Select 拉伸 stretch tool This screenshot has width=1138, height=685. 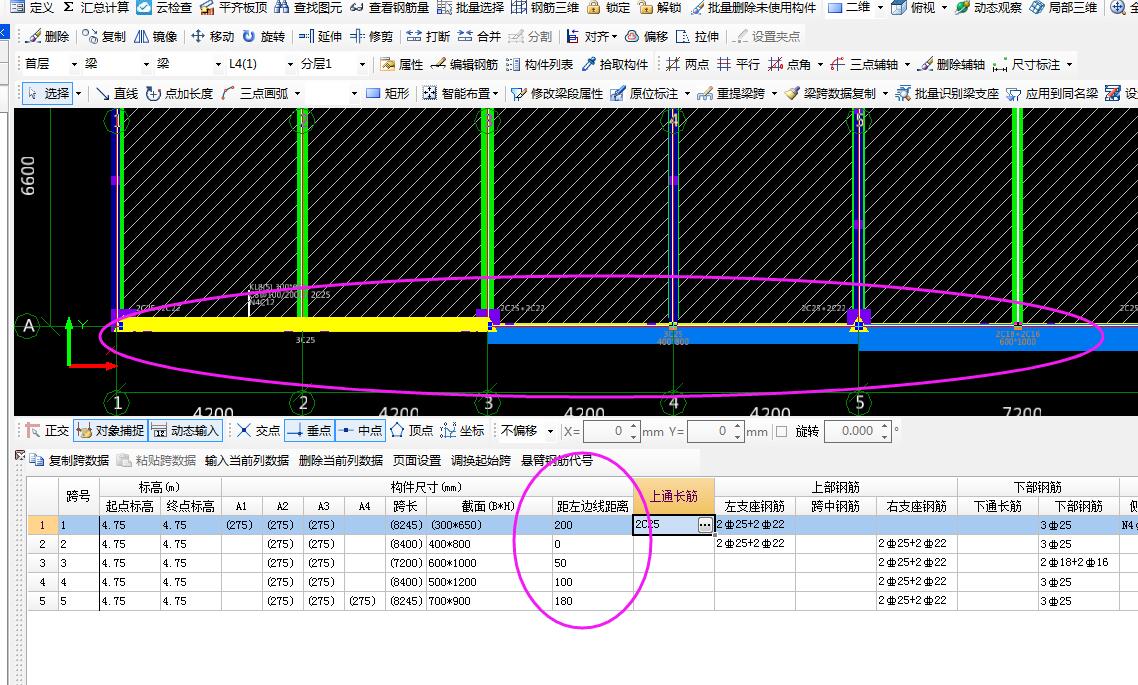click(x=697, y=36)
